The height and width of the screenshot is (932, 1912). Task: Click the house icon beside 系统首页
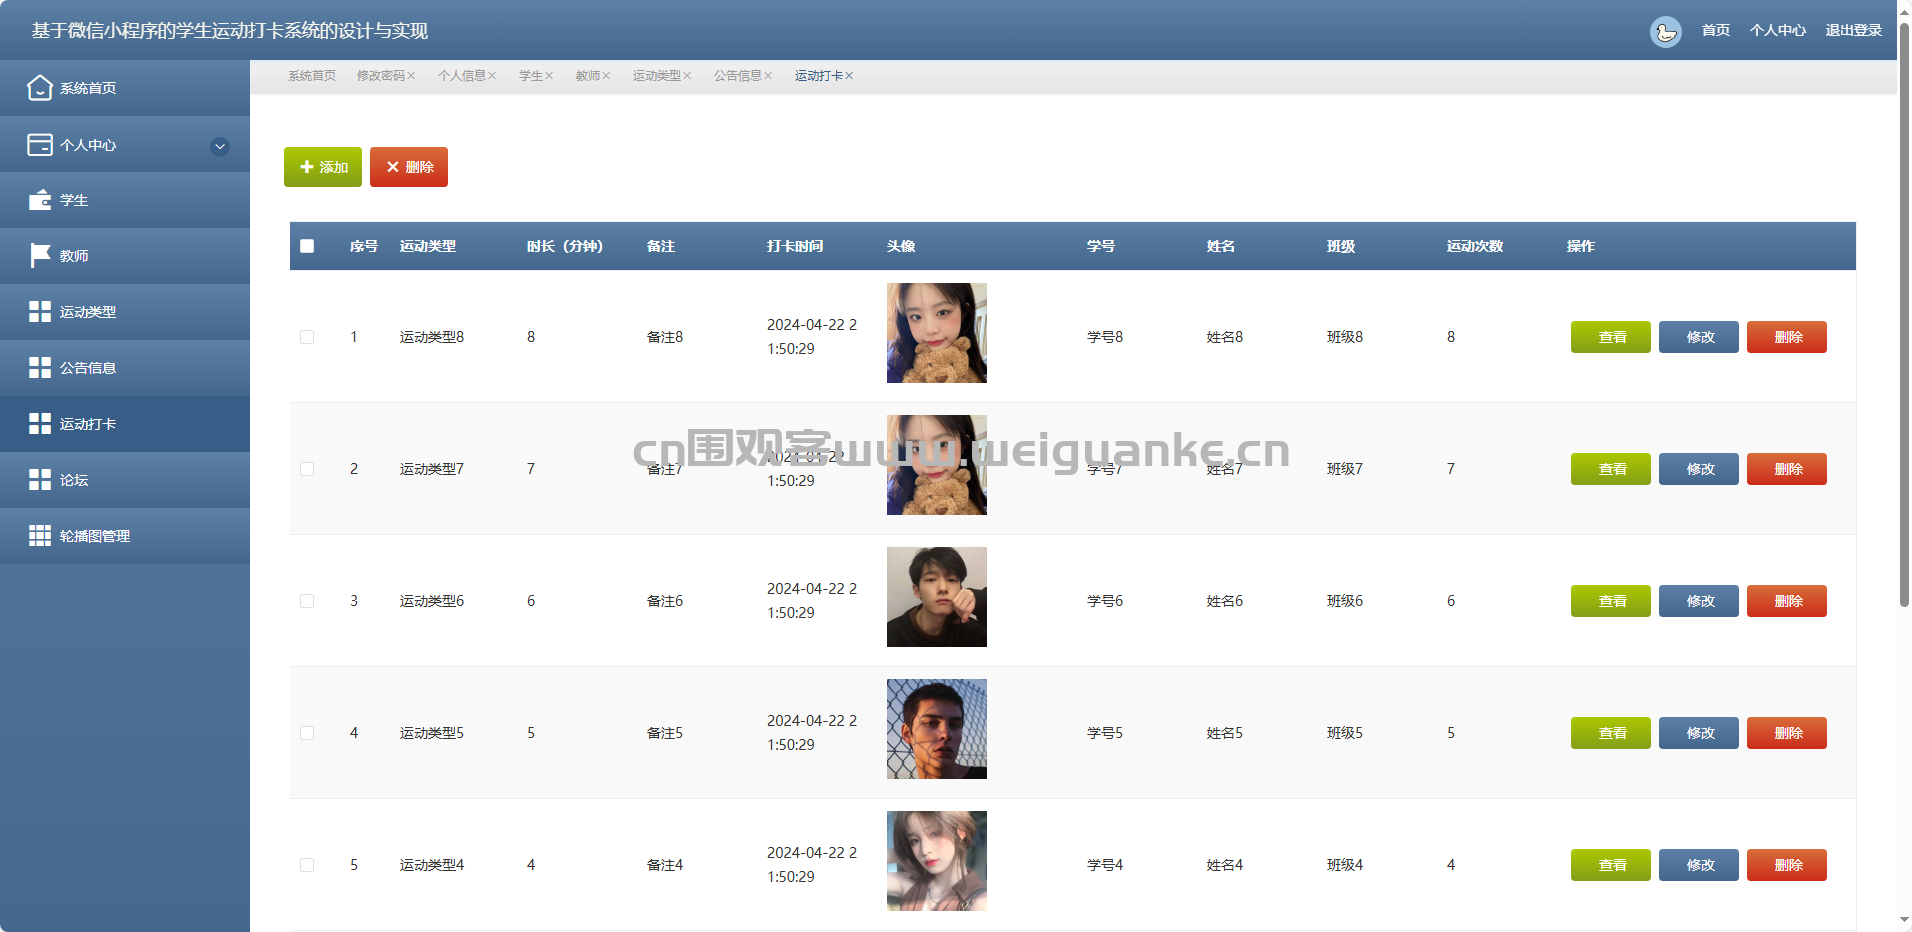(x=39, y=88)
